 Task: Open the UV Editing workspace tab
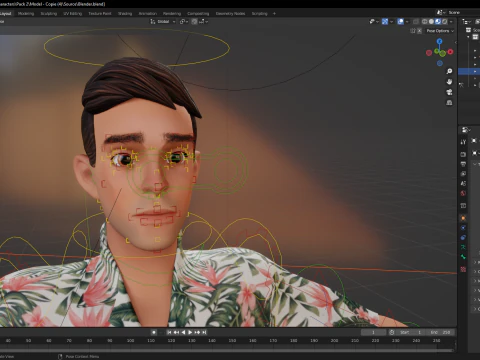[73, 14]
